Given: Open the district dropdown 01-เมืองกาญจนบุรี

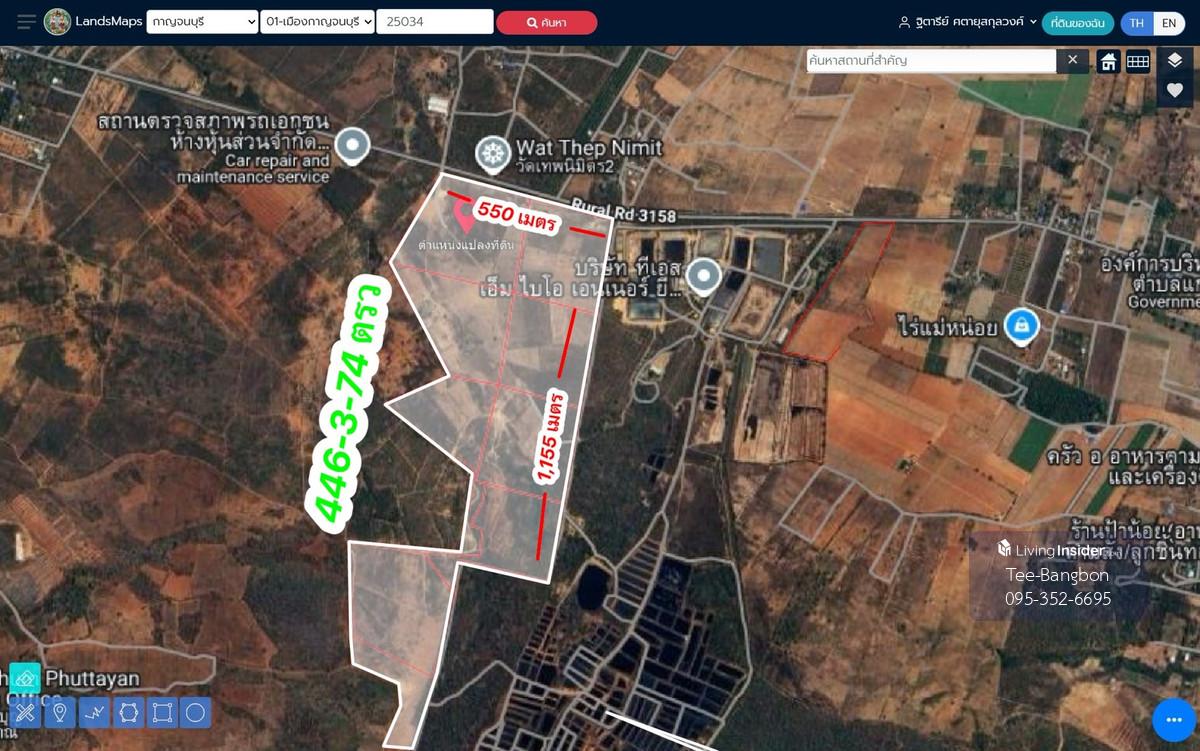Looking at the screenshot, I should [x=317, y=22].
